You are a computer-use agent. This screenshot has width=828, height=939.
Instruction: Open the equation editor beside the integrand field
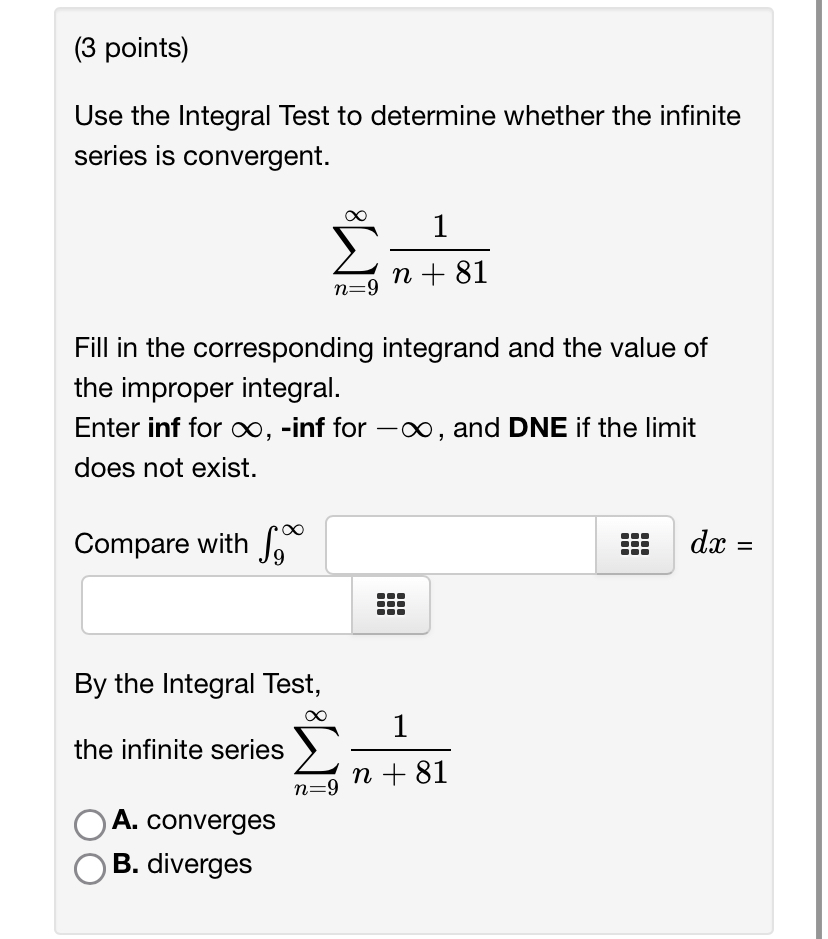point(637,544)
